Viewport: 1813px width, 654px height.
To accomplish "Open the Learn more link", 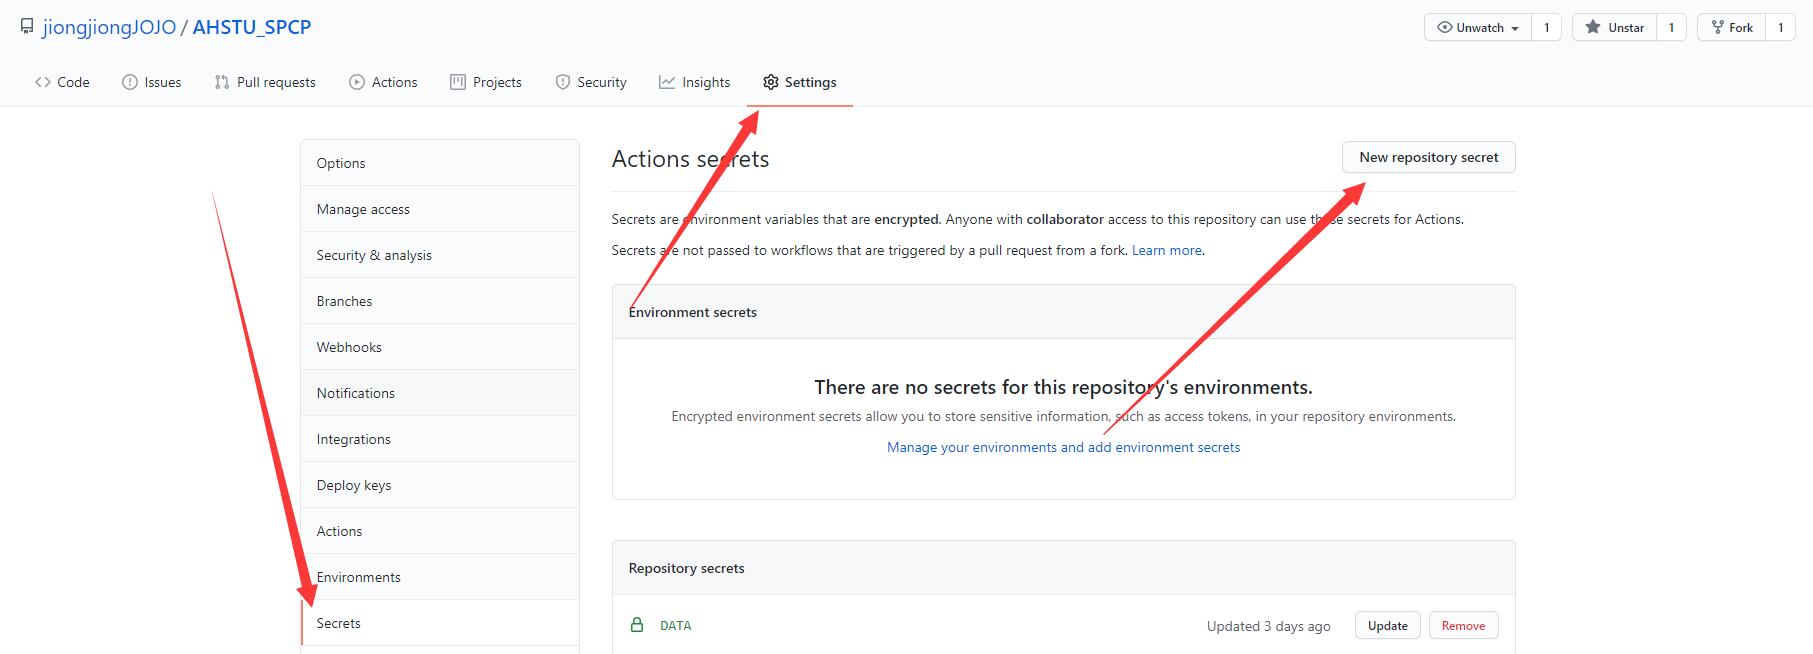I will tap(1166, 250).
